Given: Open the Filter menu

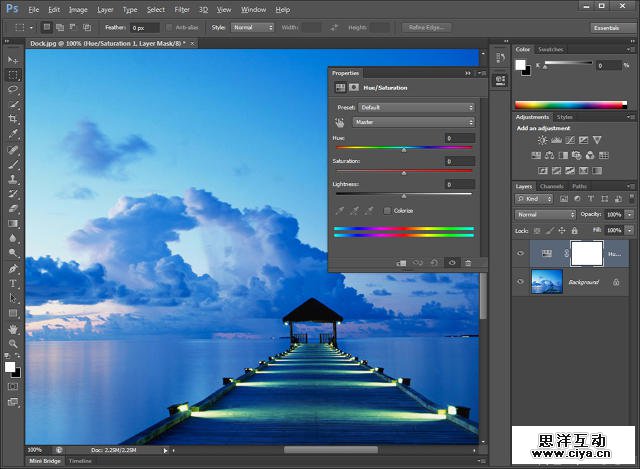Looking at the screenshot, I should click(182, 9).
